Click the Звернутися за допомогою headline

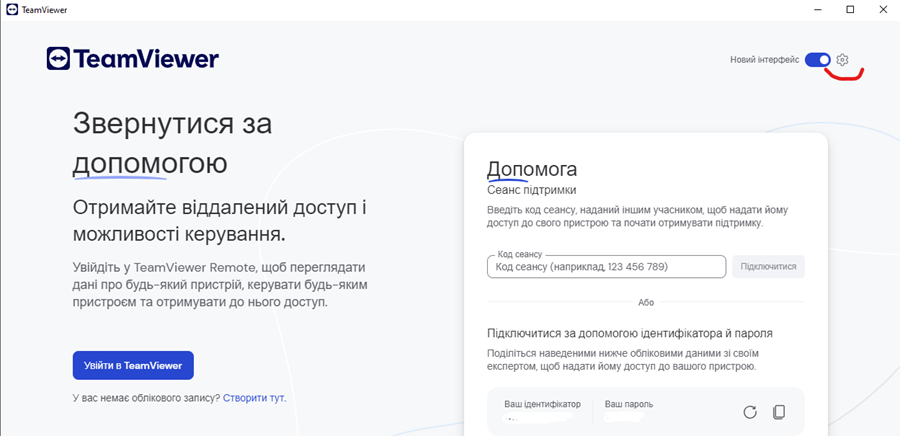pos(172,142)
